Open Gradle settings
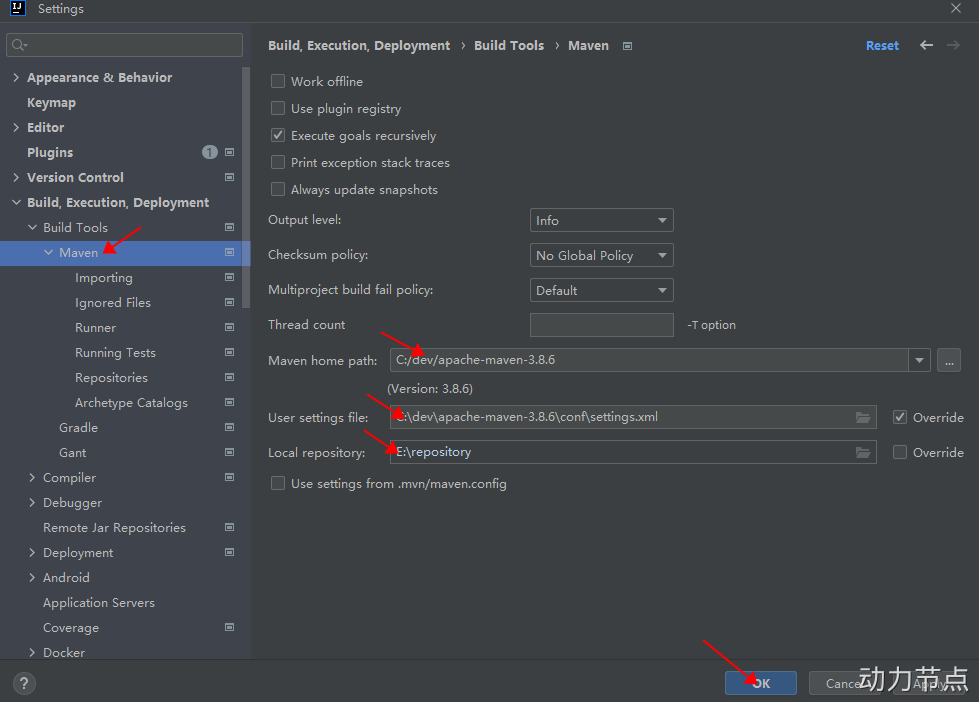This screenshot has height=702, width=979. coord(79,427)
